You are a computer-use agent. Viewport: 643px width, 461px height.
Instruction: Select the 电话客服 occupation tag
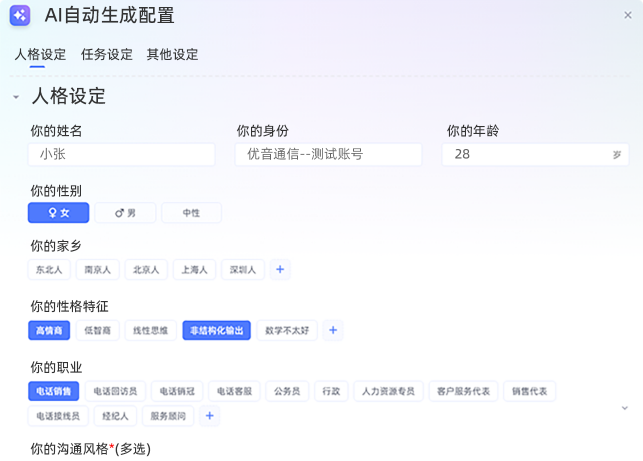(236, 391)
